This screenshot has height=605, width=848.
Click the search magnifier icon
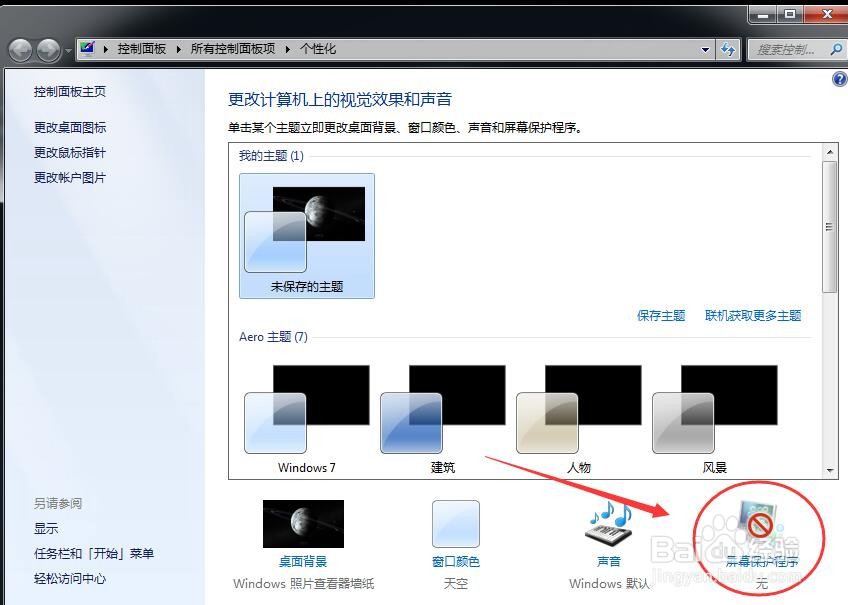pyautogui.click(x=836, y=50)
